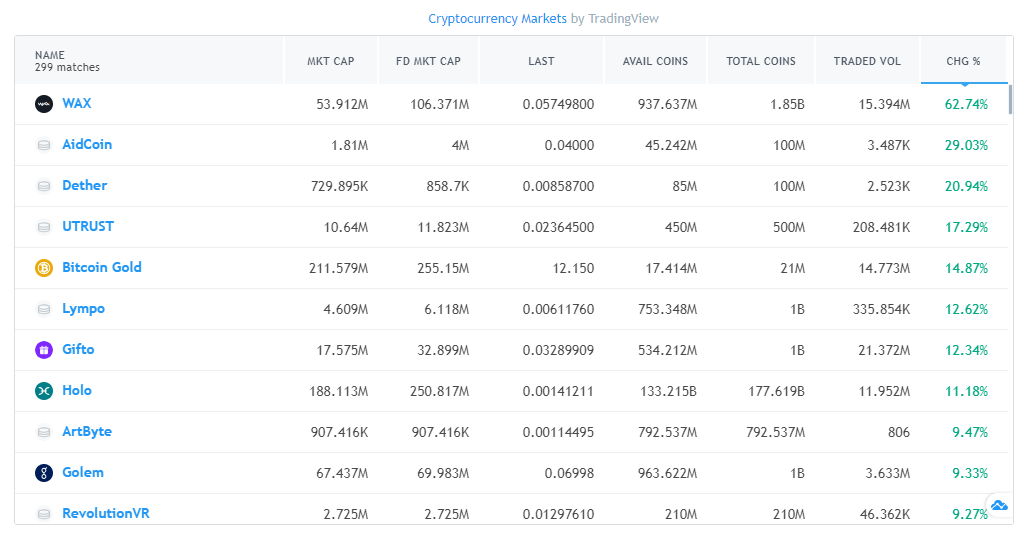Click the AidCoin placeholder coin icon
Image resolution: width=1030 pixels, height=538 pixels.
(x=43, y=145)
